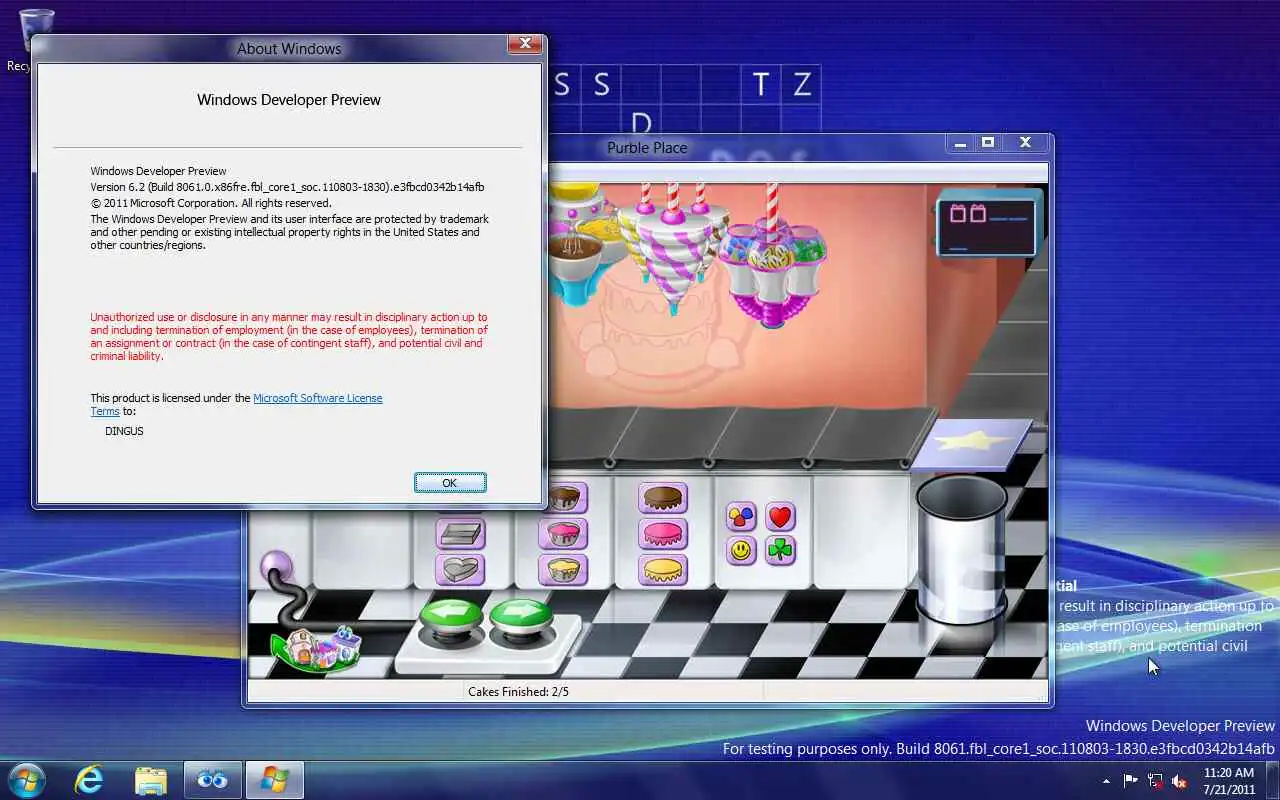Click the OK button in About Windows

(x=450, y=483)
